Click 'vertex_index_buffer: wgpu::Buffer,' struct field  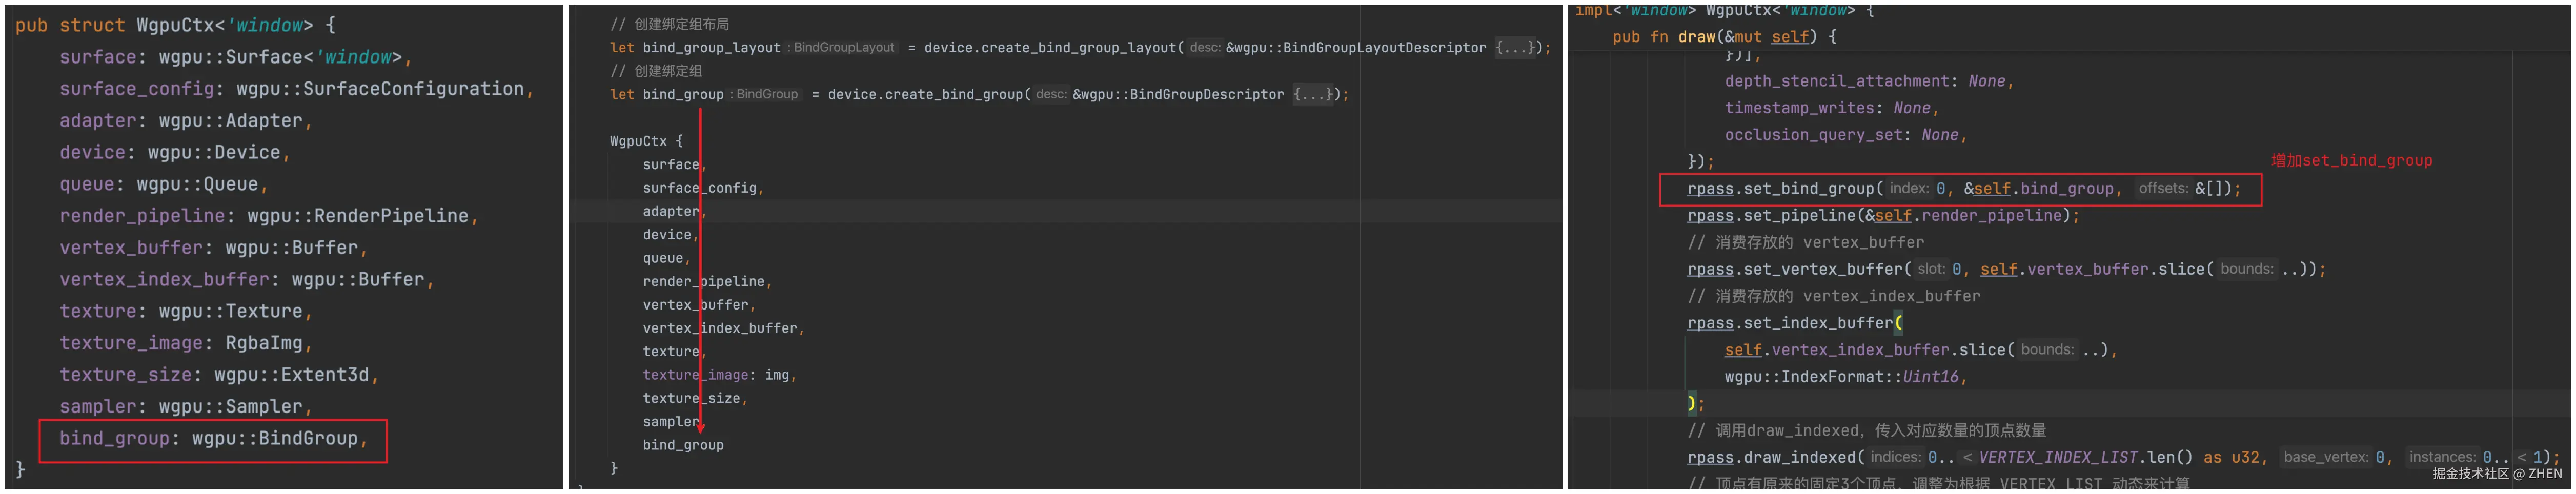pos(246,280)
